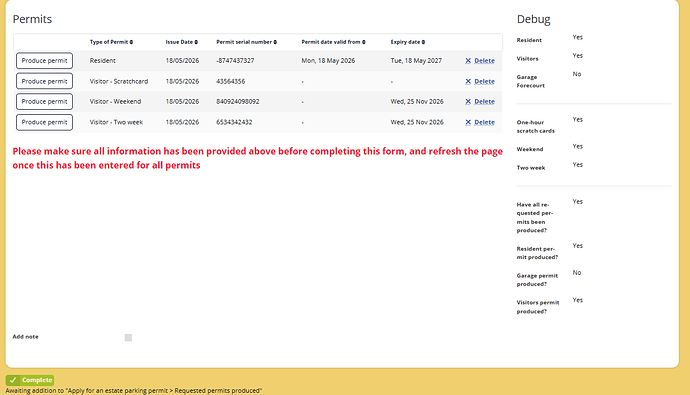The width and height of the screenshot is (690, 395).
Task: Sort by Permit date valid from arrows
Action: (363, 42)
